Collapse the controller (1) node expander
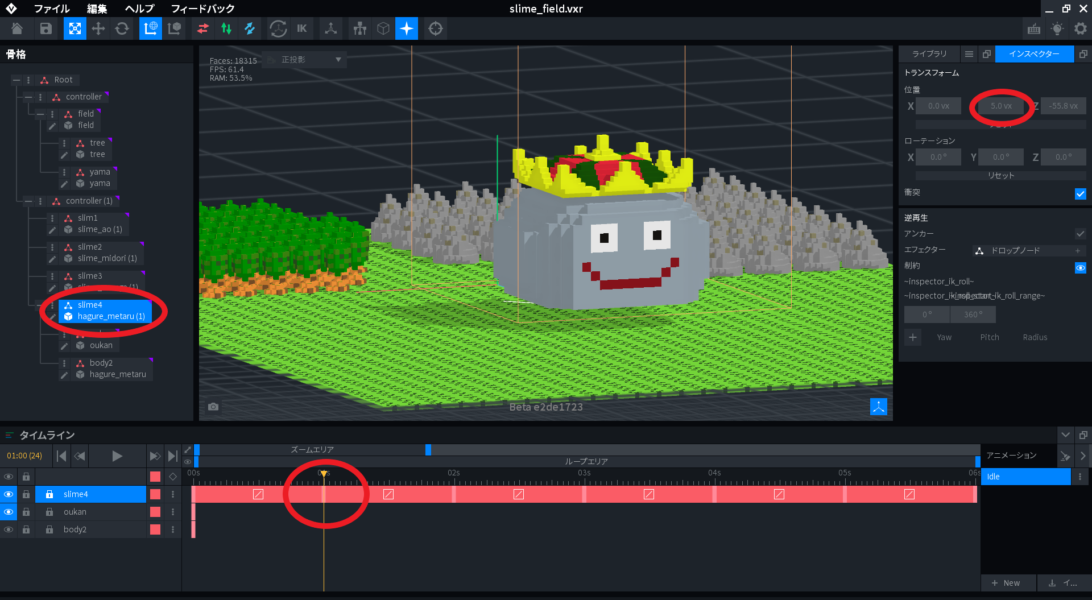The image size is (1092, 600). tap(28, 201)
